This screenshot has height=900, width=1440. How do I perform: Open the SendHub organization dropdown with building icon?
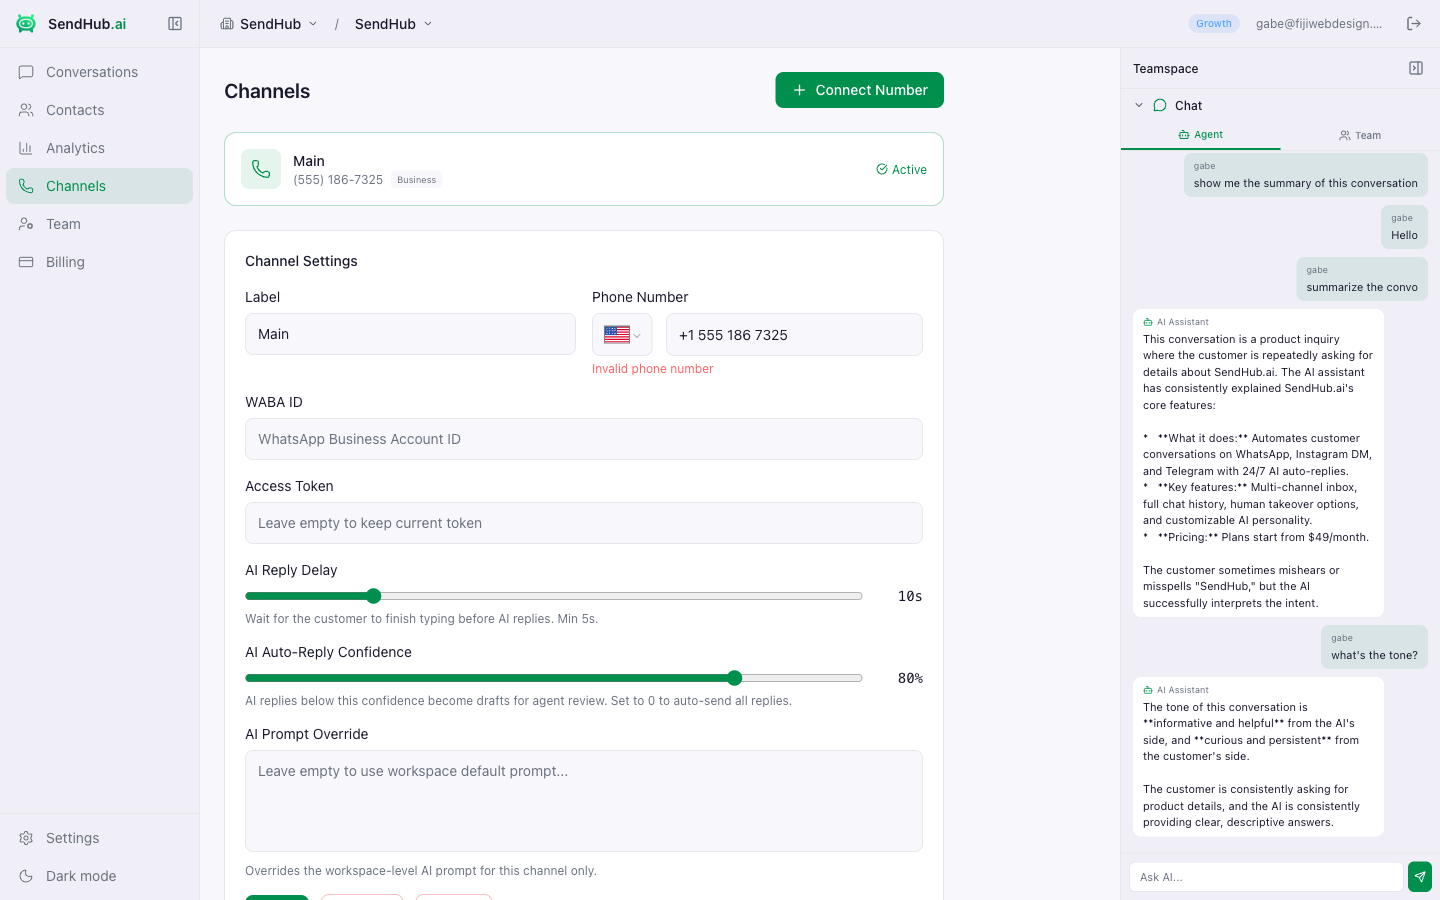click(x=269, y=24)
